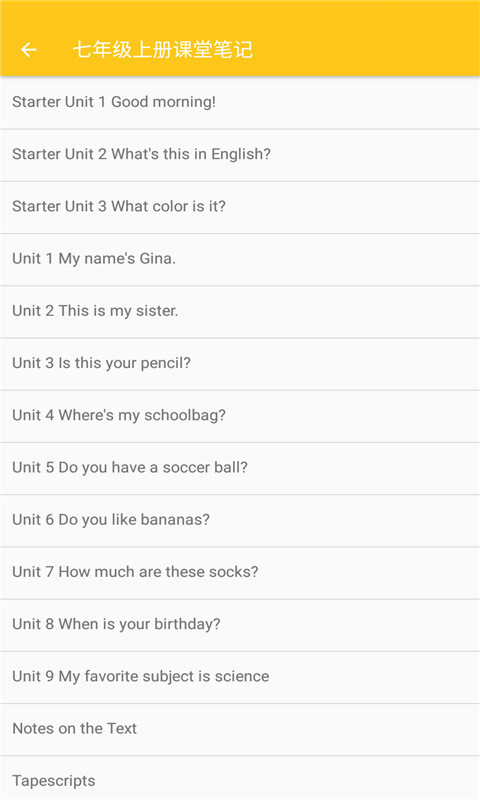Open Starter Unit 1 Good morning!

click(x=240, y=103)
